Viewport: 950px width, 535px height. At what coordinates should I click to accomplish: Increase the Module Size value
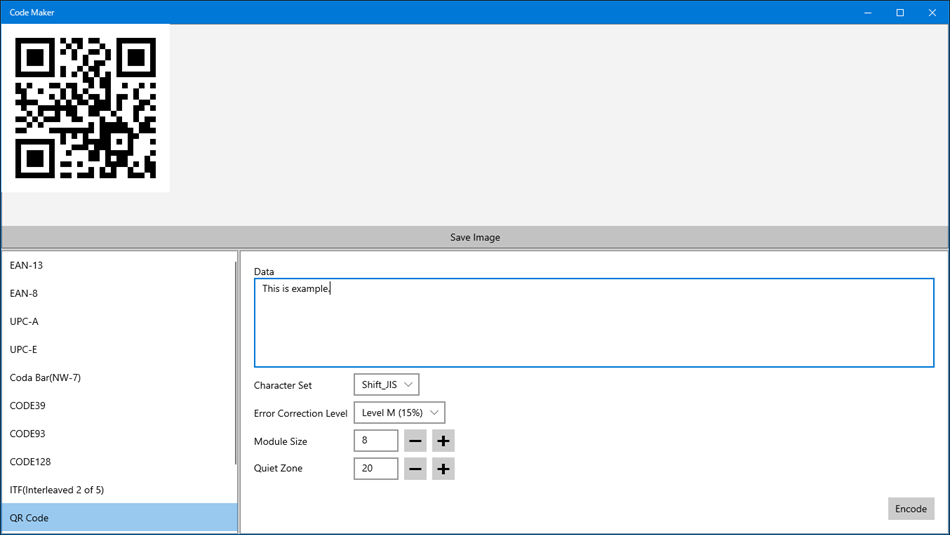(x=443, y=440)
